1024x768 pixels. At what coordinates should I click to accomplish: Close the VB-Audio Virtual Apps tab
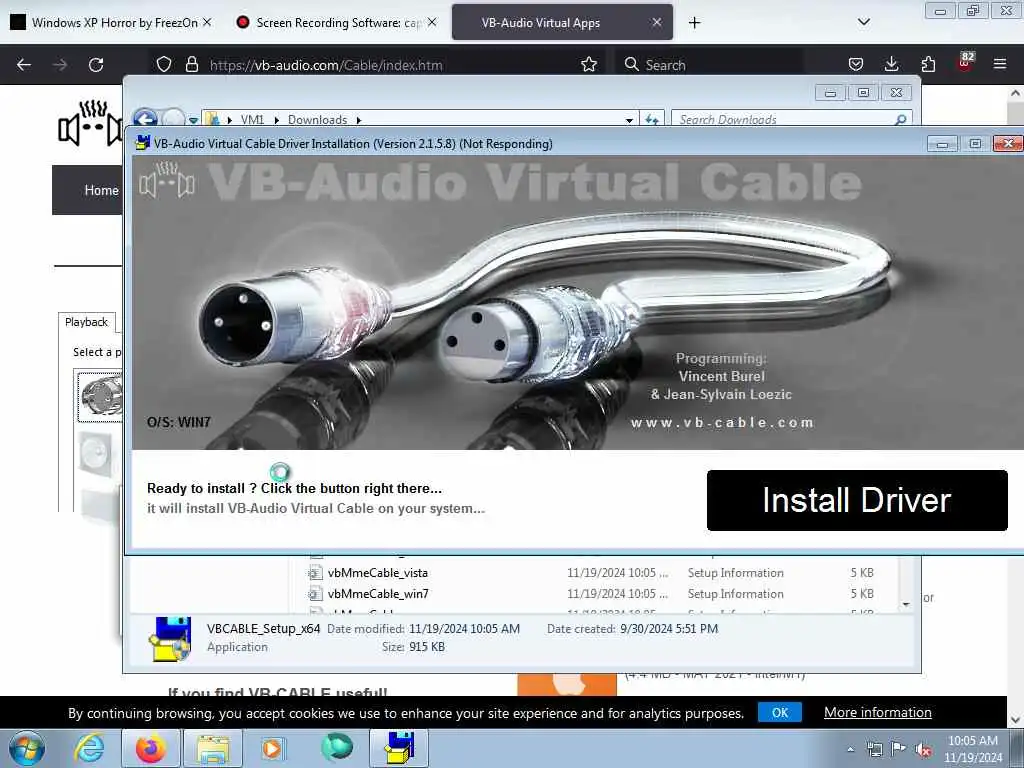coord(657,22)
